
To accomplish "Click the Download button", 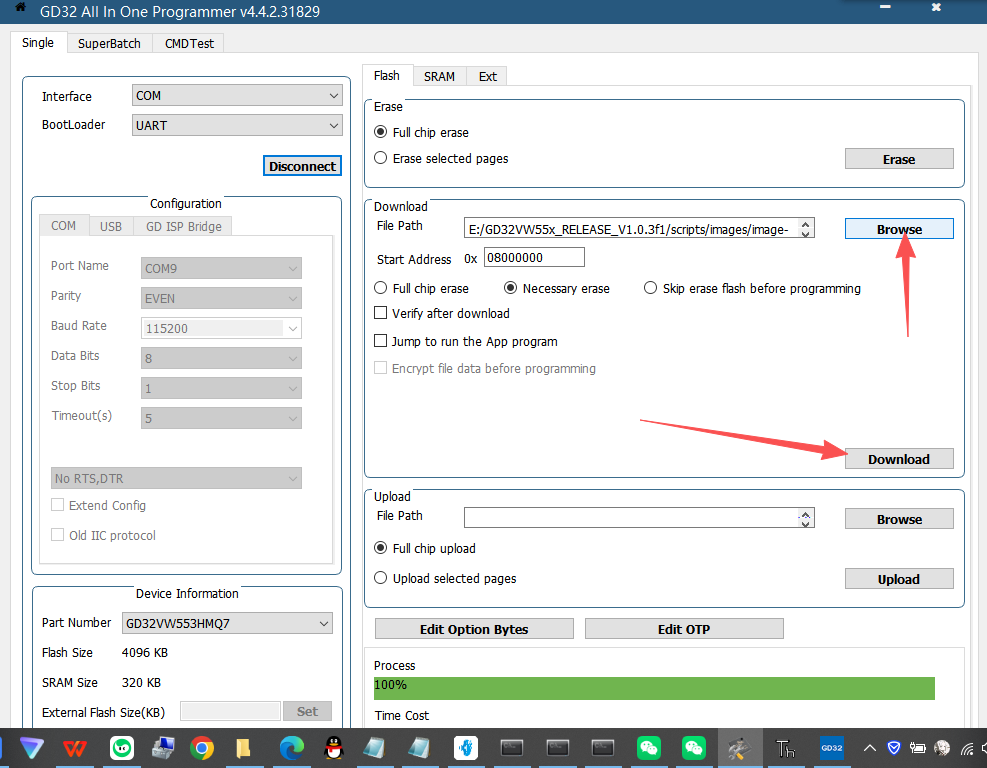I will point(899,459).
